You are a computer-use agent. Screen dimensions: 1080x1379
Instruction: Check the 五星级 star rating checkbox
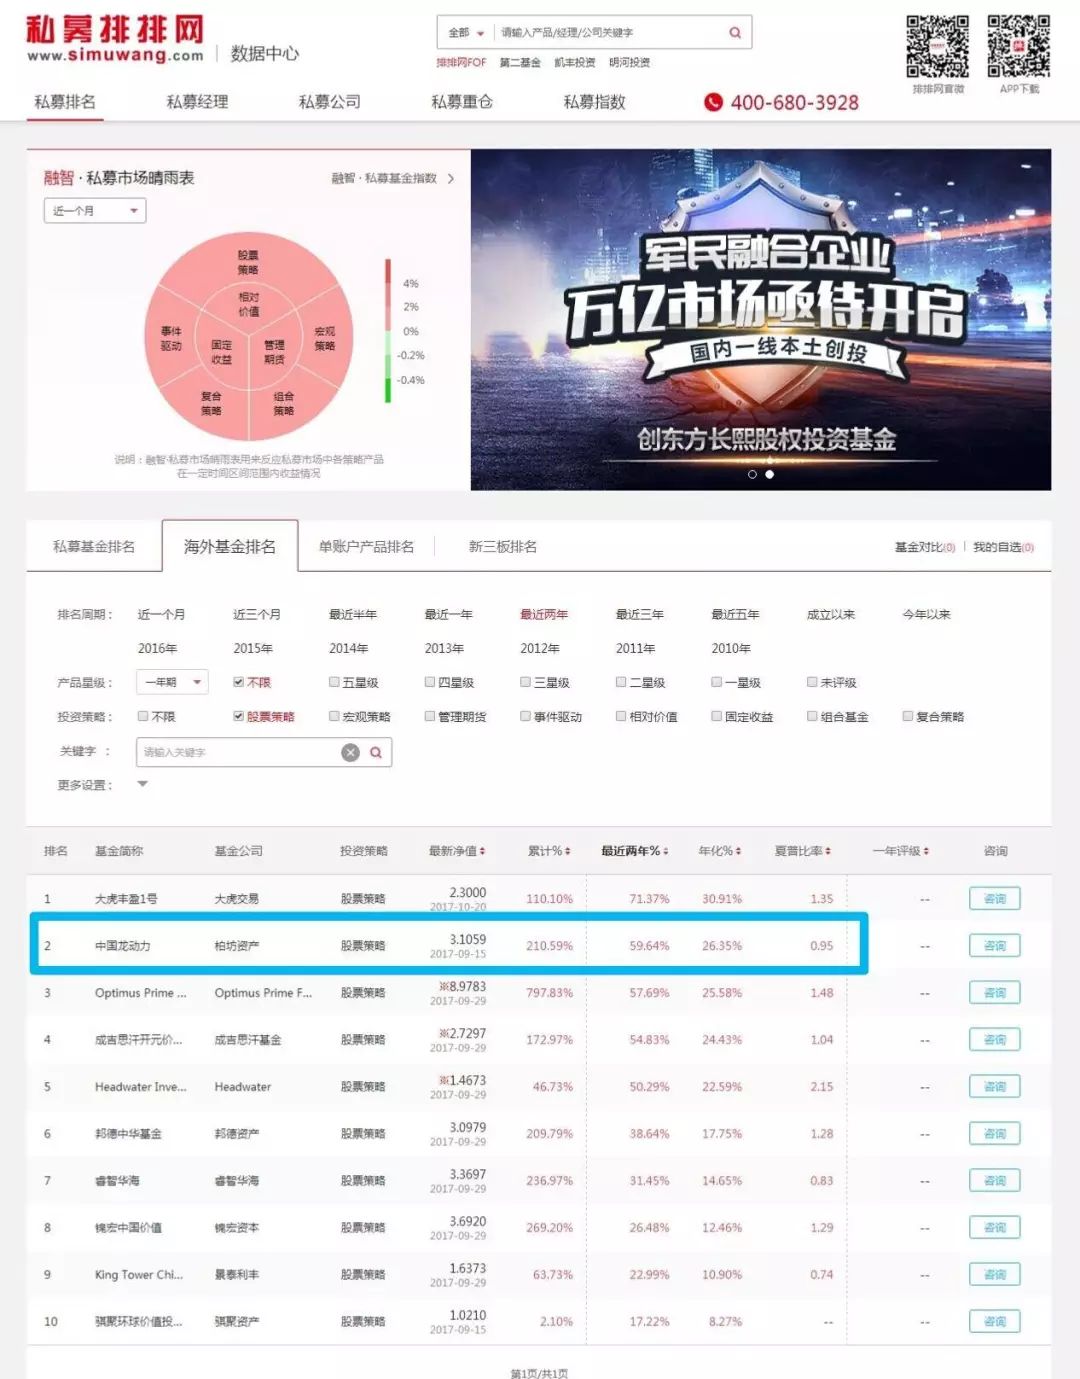[334, 682]
